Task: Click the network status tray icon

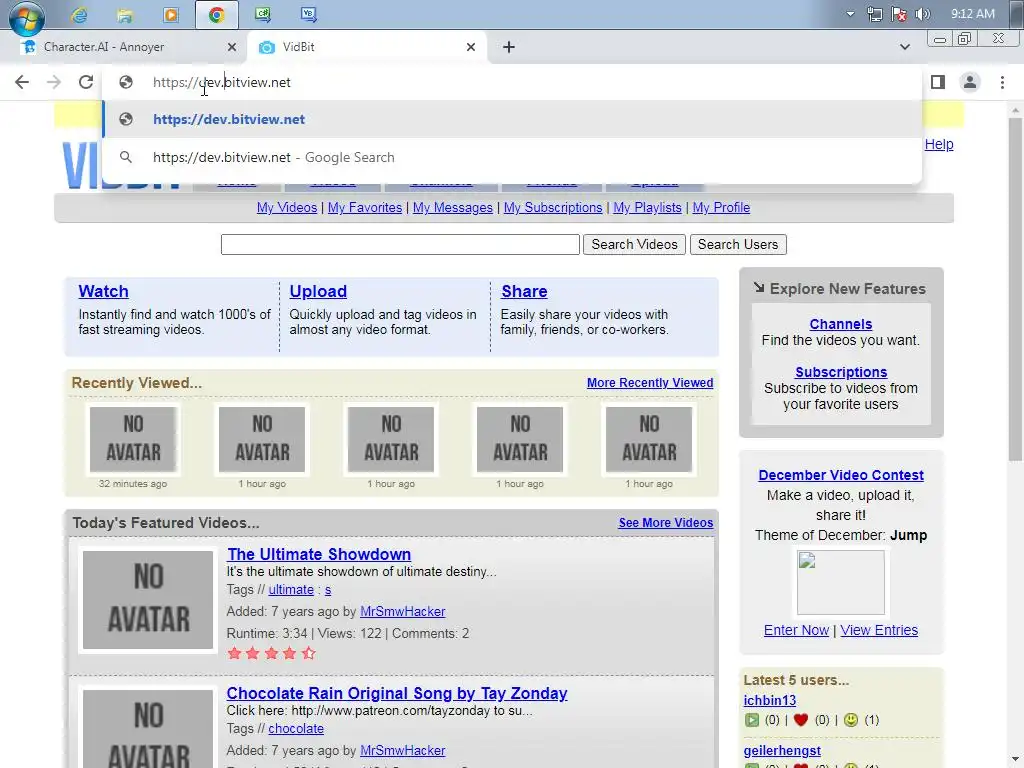Action: pos(874,14)
